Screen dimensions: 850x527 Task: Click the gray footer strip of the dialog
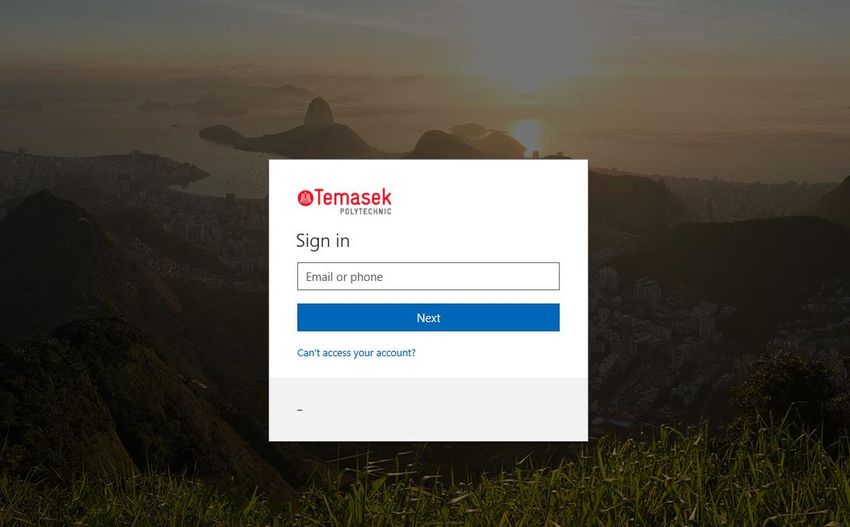(428, 410)
